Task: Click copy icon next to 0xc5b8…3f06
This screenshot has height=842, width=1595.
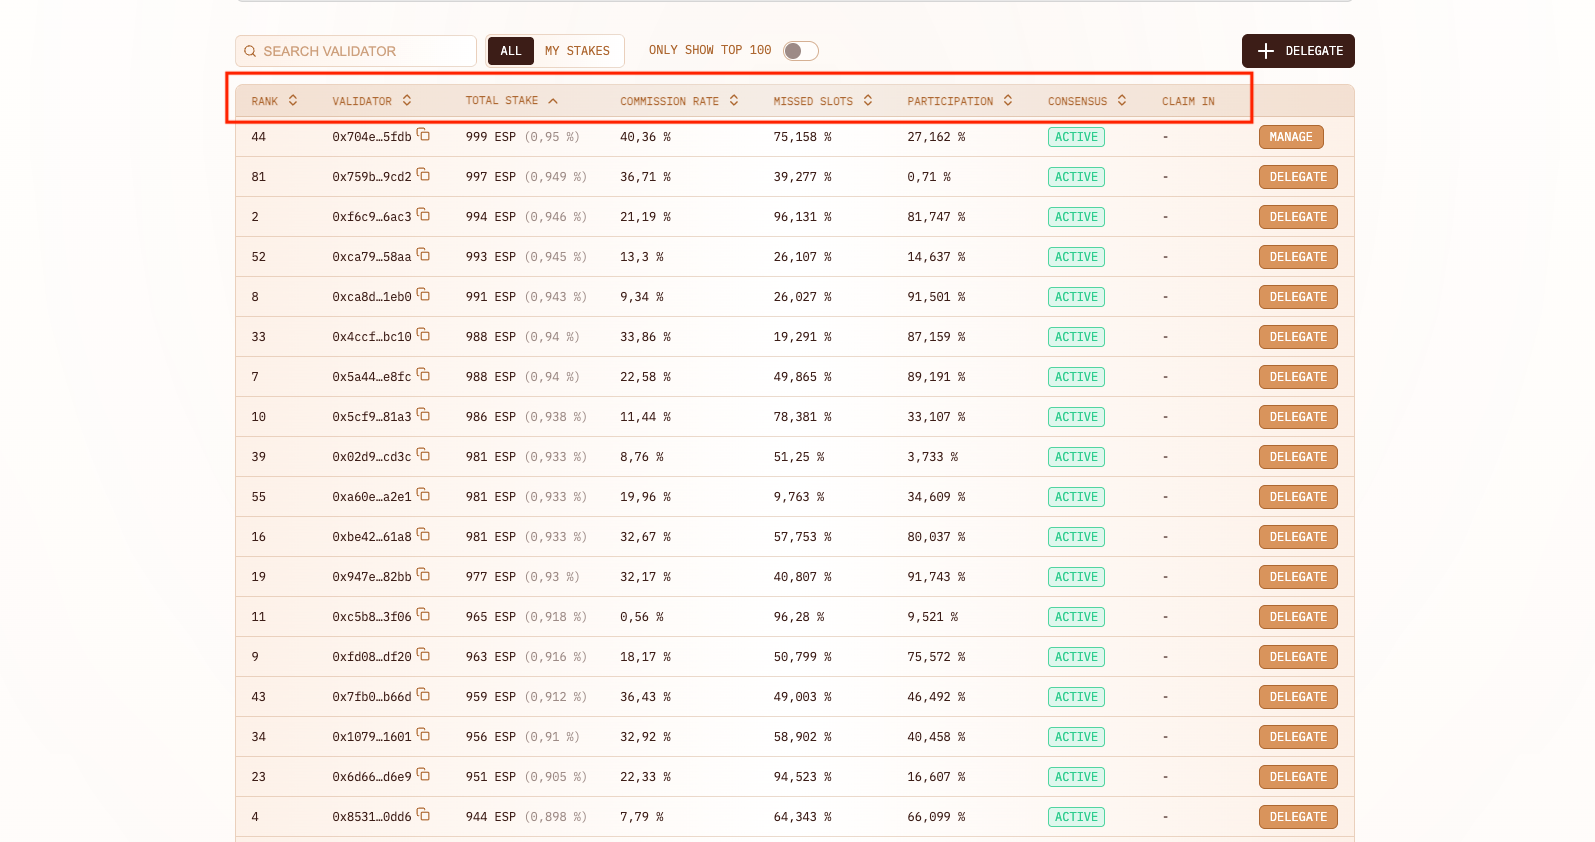Action: pyautogui.click(x=423, y=615)
